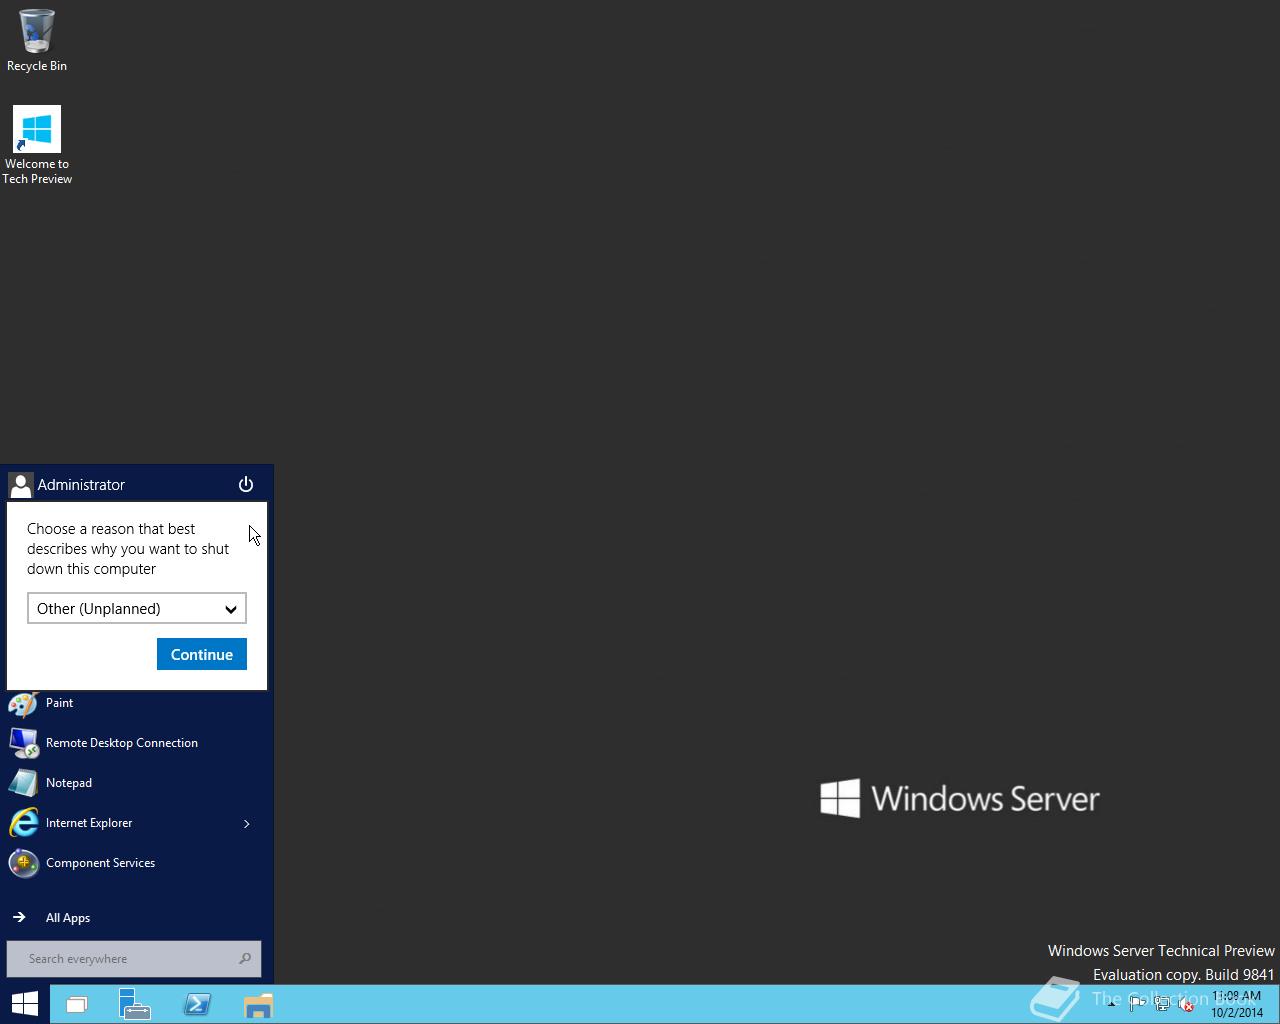Viewport: 1280px width, 1024px height.
Task: Open Task View on taskbar
Action: pos(77,1004)
